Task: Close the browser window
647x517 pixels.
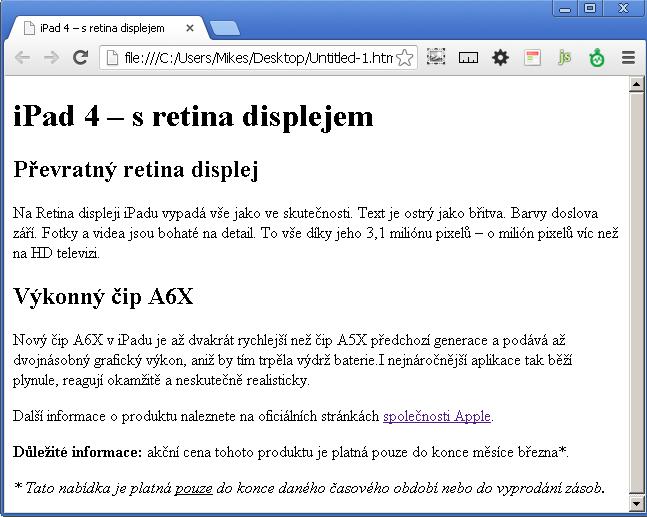Action: pos(623,8)
